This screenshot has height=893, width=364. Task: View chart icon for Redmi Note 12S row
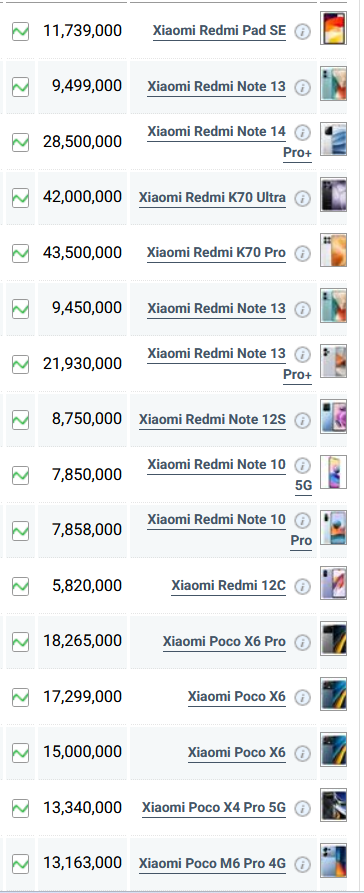point(21,420)
